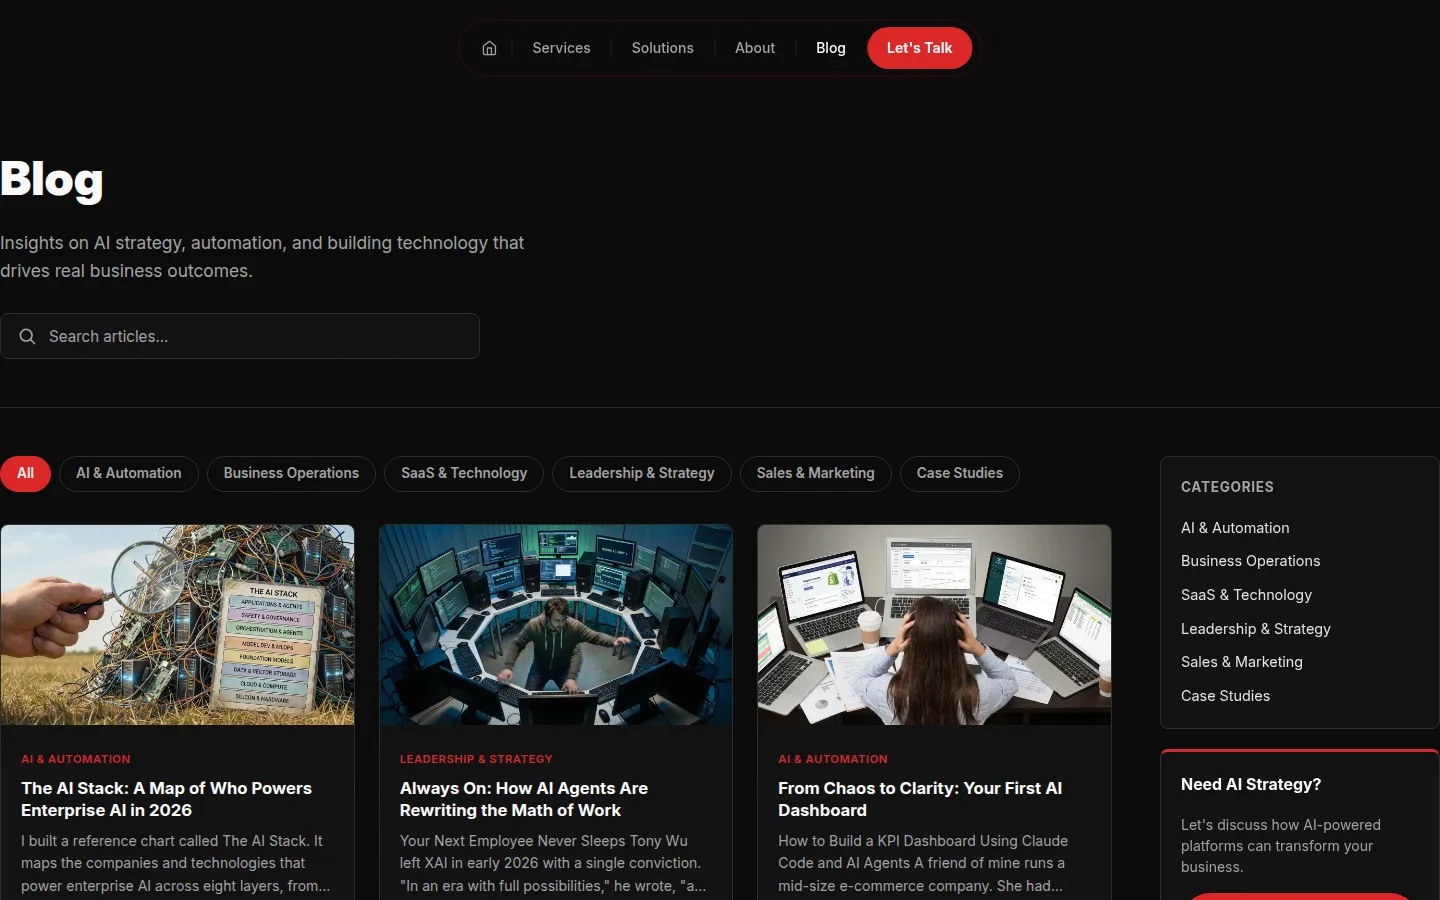
Task: Open 'The AI Stack' article title
Action: coord(166,799)
